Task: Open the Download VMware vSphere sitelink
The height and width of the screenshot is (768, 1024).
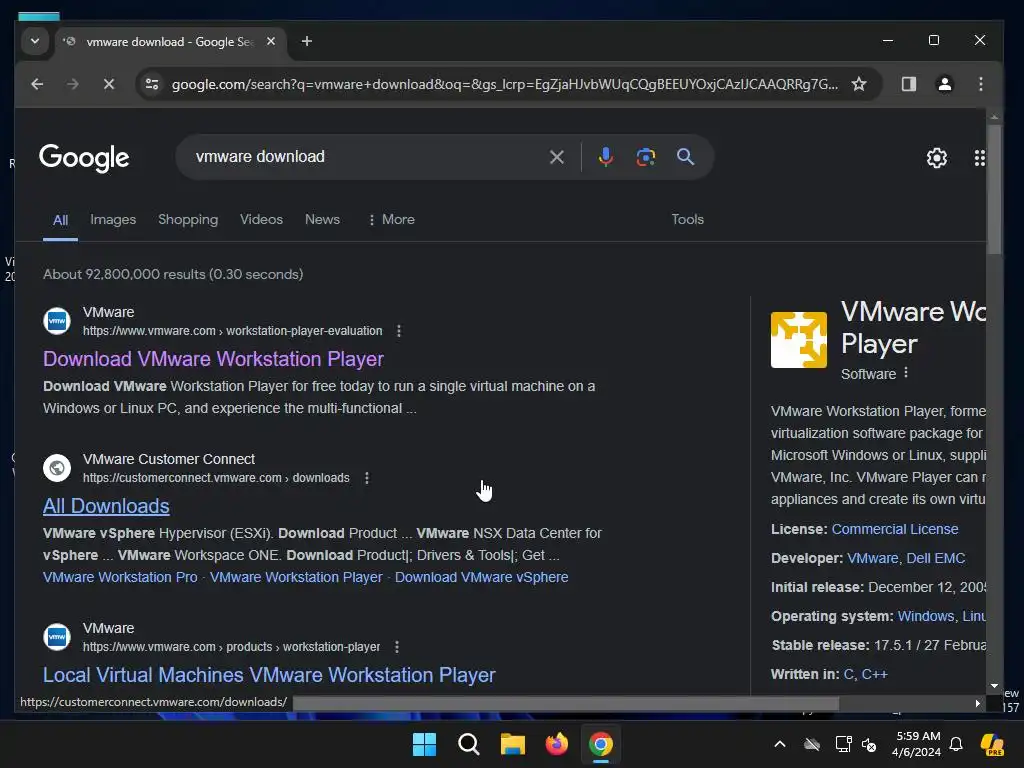Action: point(481,577)
